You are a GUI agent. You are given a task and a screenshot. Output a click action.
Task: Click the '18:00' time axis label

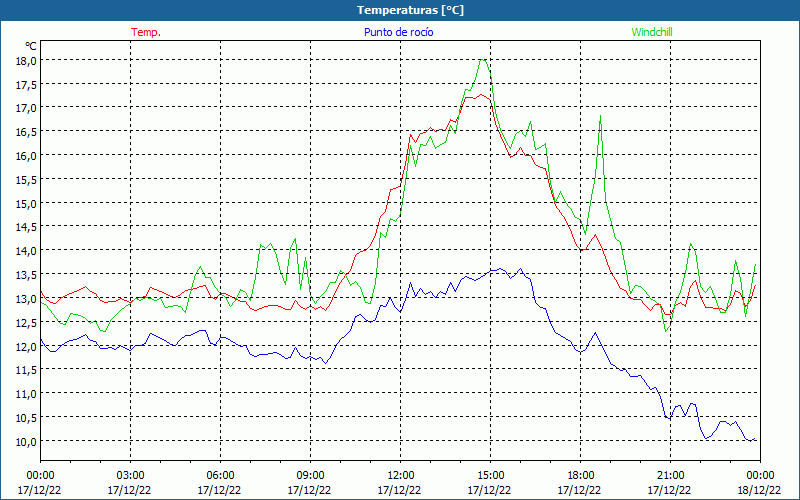tap(581, 476)
